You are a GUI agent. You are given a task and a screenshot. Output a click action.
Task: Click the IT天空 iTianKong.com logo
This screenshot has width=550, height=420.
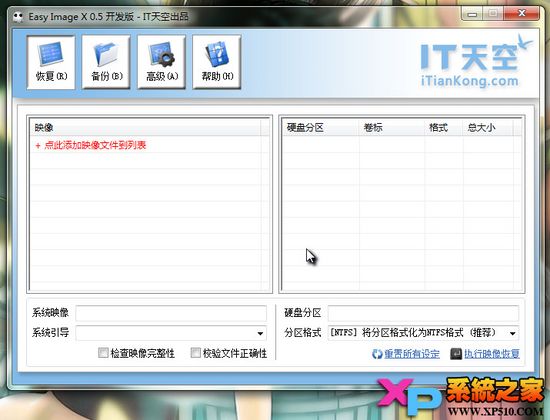(475, 61)
